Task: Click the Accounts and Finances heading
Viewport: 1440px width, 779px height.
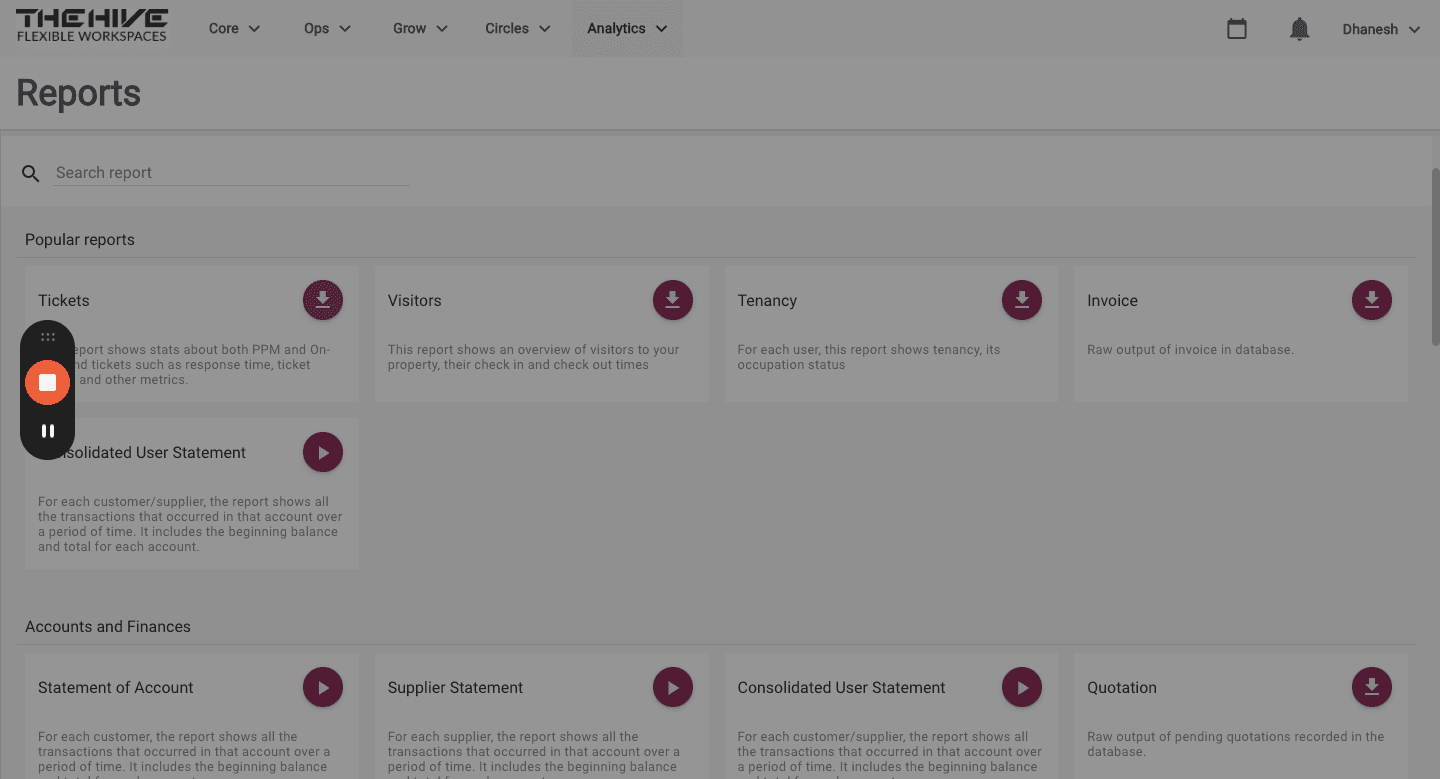Action: click(108, 626)
